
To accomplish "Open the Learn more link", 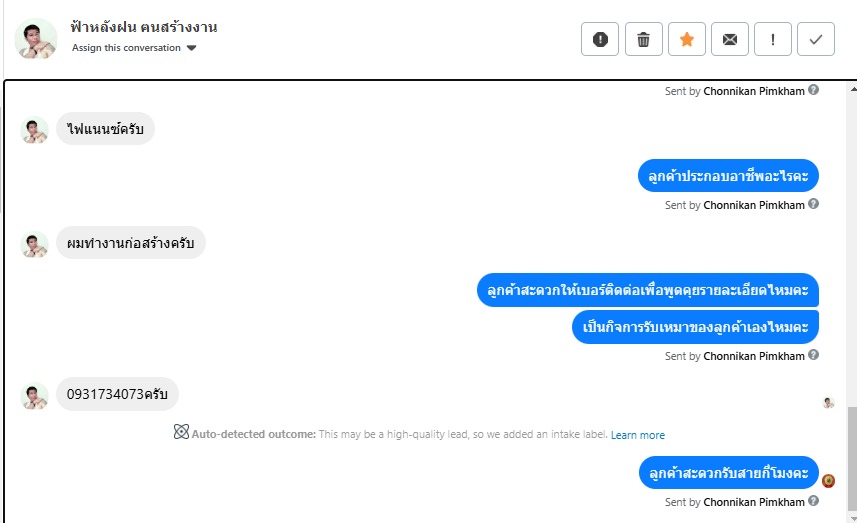I will [x=638, y=435].
